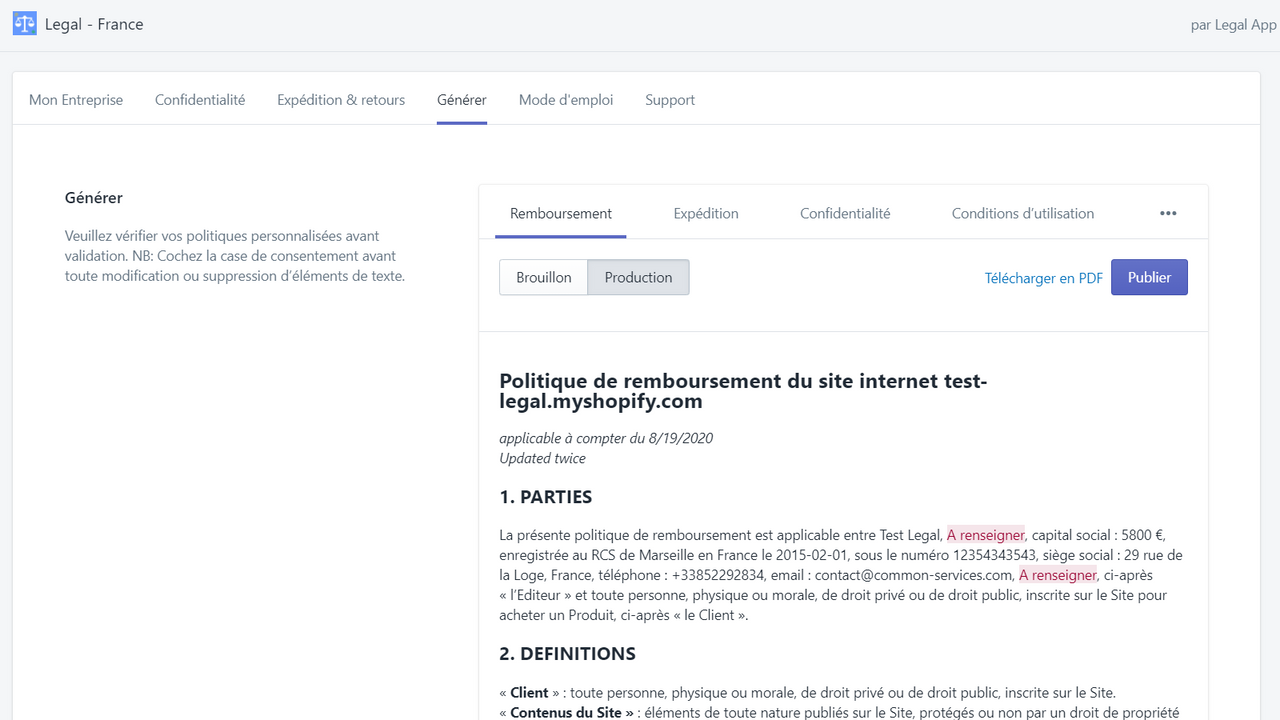Go to the Support tab
The width and height of the screenshot is (1280, 720).
(x=670, y=100)
